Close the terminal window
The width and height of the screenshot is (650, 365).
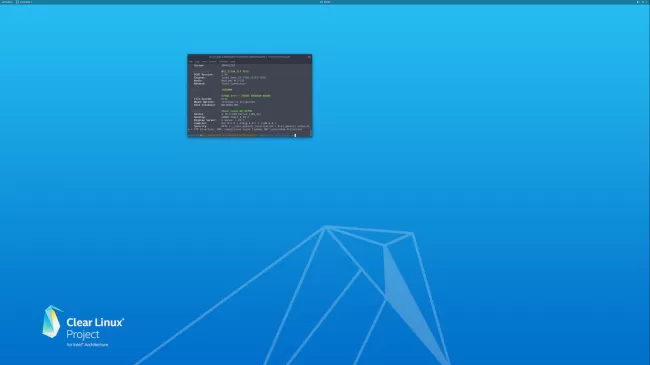tap(309, 57)
